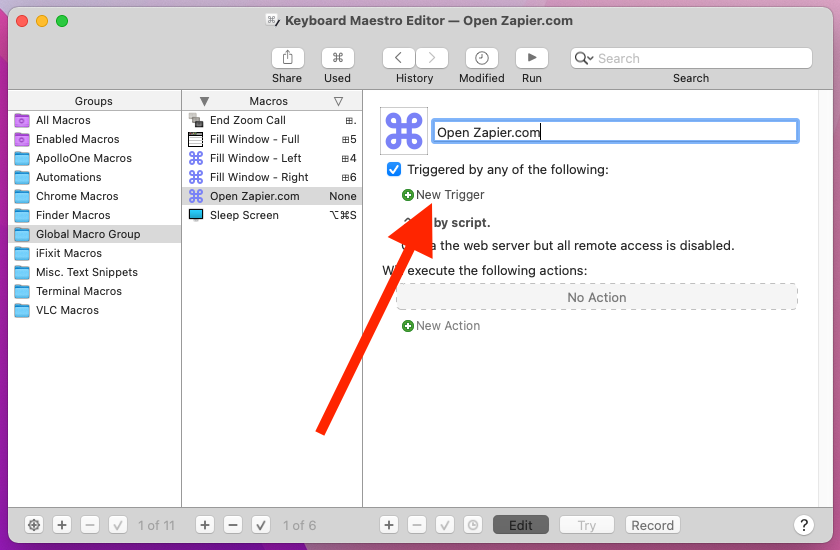This screenshot has width=840, height=550.
Task: Select Open Zapier.com macro row
Action: pos(272,196)
